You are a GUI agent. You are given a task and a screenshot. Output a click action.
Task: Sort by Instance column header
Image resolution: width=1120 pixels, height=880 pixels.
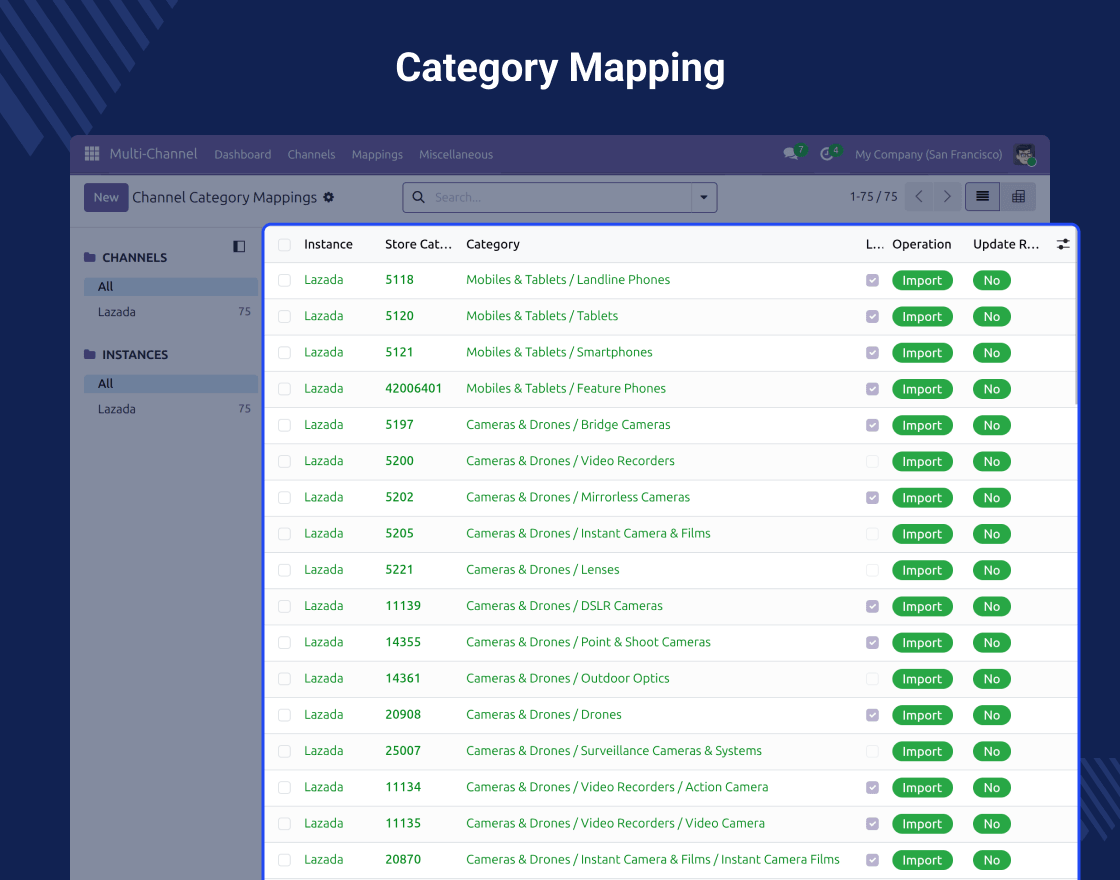(329, 244)
